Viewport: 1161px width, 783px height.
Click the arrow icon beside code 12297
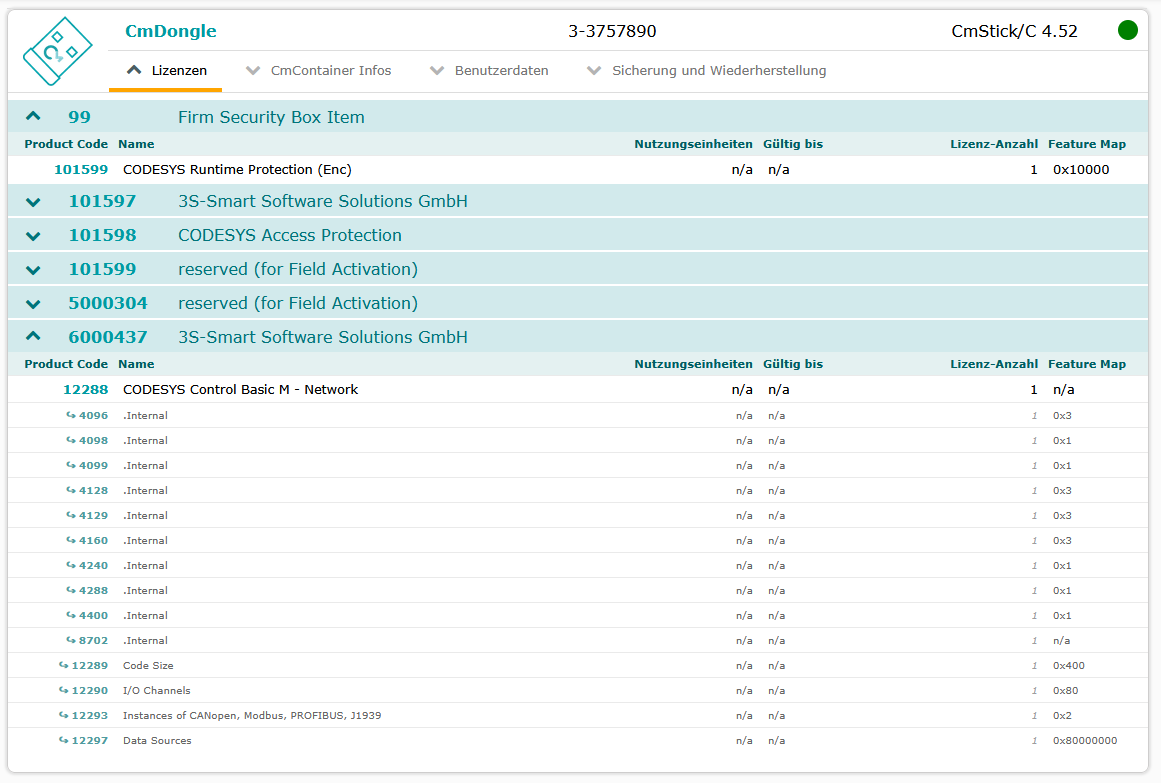coord(64,740)
